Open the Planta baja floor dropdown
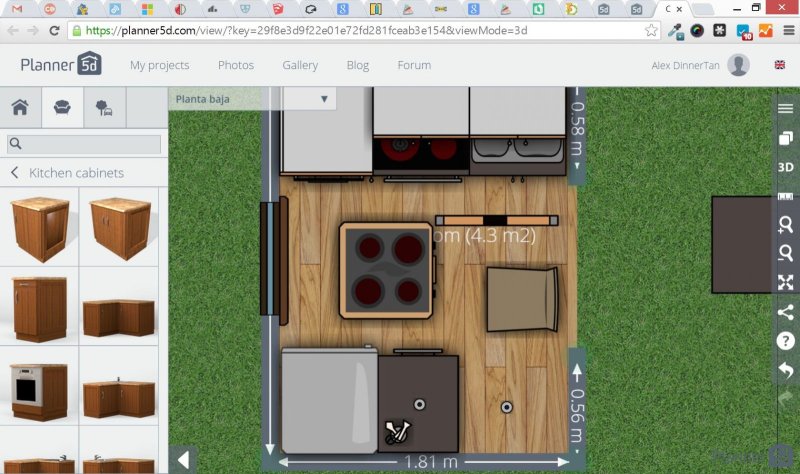 click(252, 99)
